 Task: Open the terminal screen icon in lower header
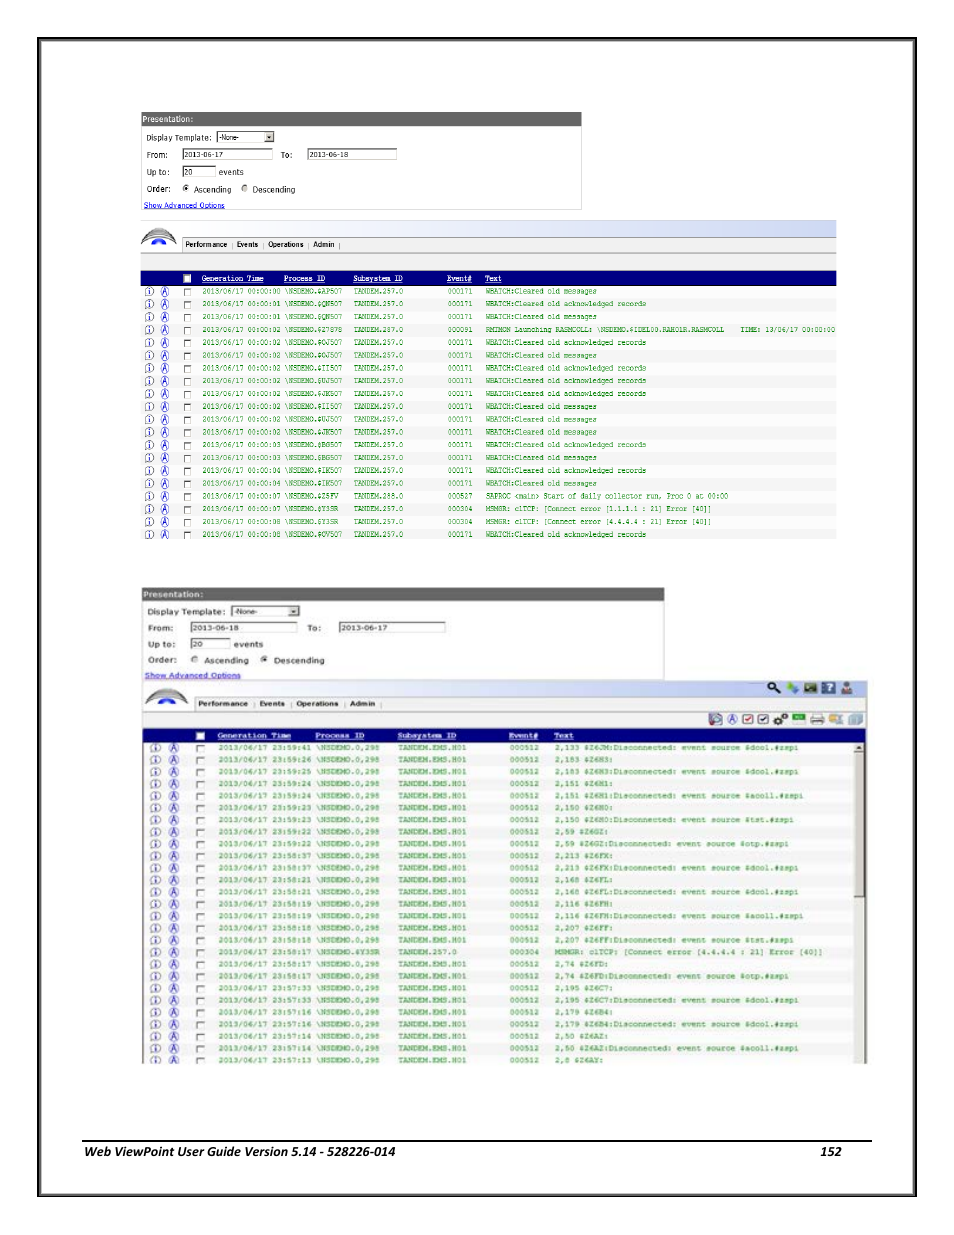(810, 688)
